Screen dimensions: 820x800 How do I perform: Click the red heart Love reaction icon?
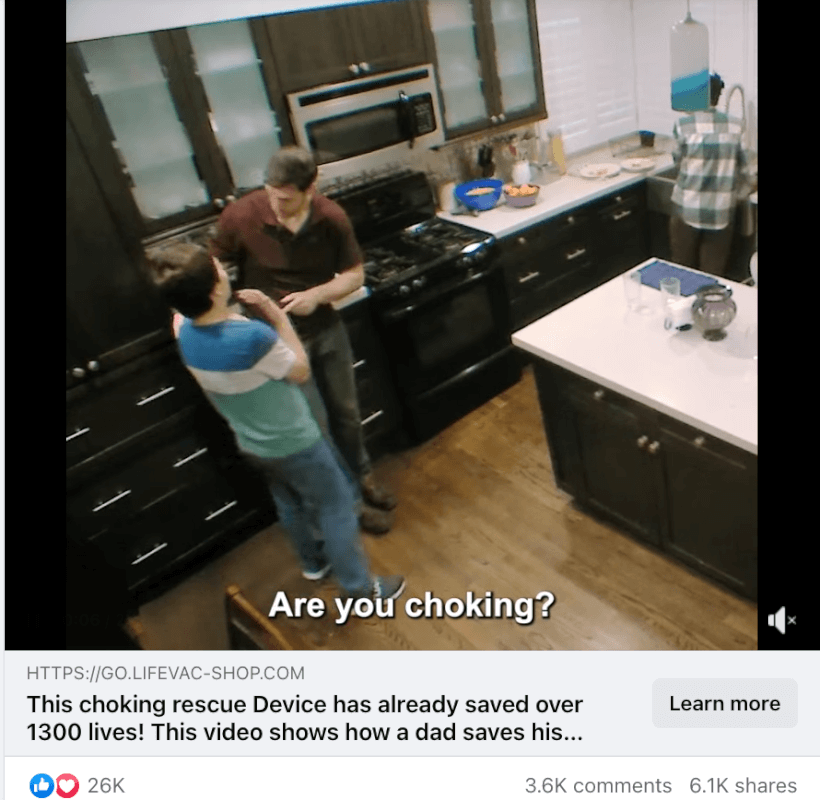(67, 785)
